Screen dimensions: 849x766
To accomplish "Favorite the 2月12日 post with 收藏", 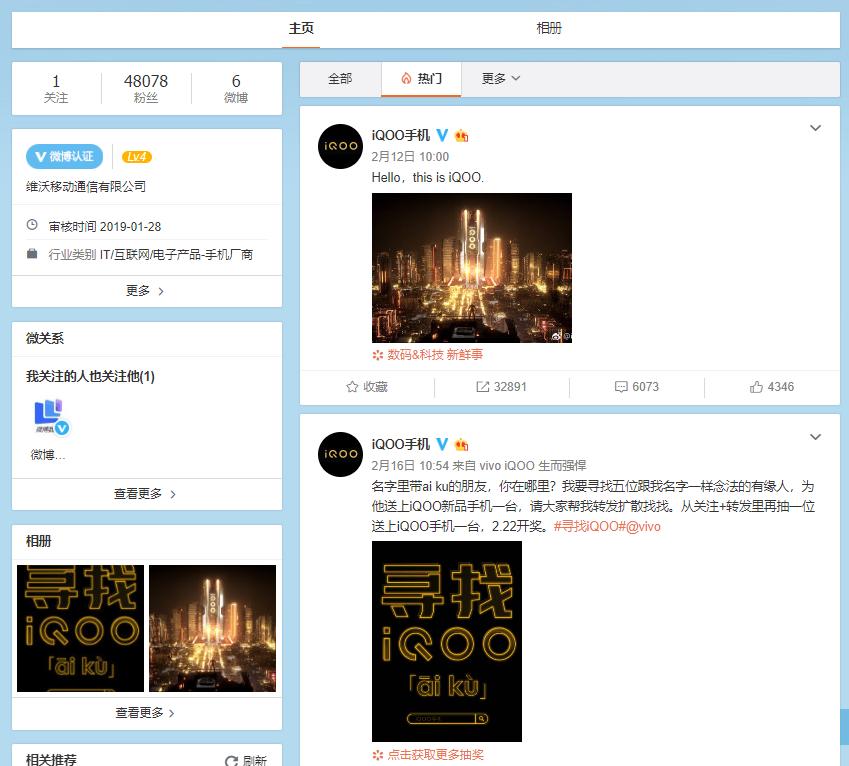I will click(367, 387).
